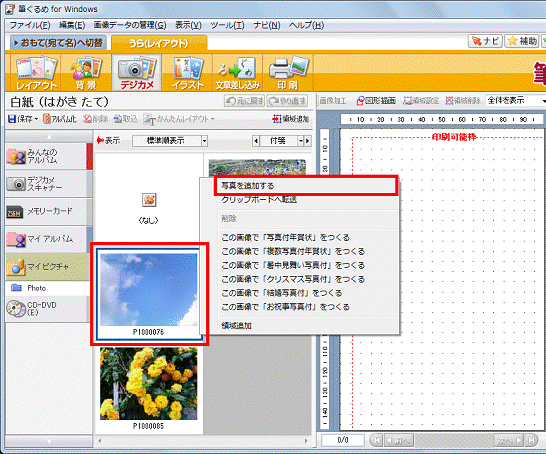
Task: Select デジカメスキャナー in sidebar
Action: click(46, 184)
